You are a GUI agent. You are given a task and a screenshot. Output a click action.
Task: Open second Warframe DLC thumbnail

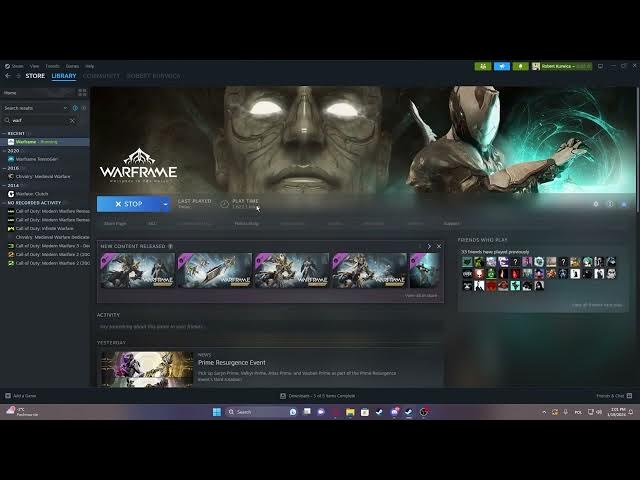click(215, 270)
